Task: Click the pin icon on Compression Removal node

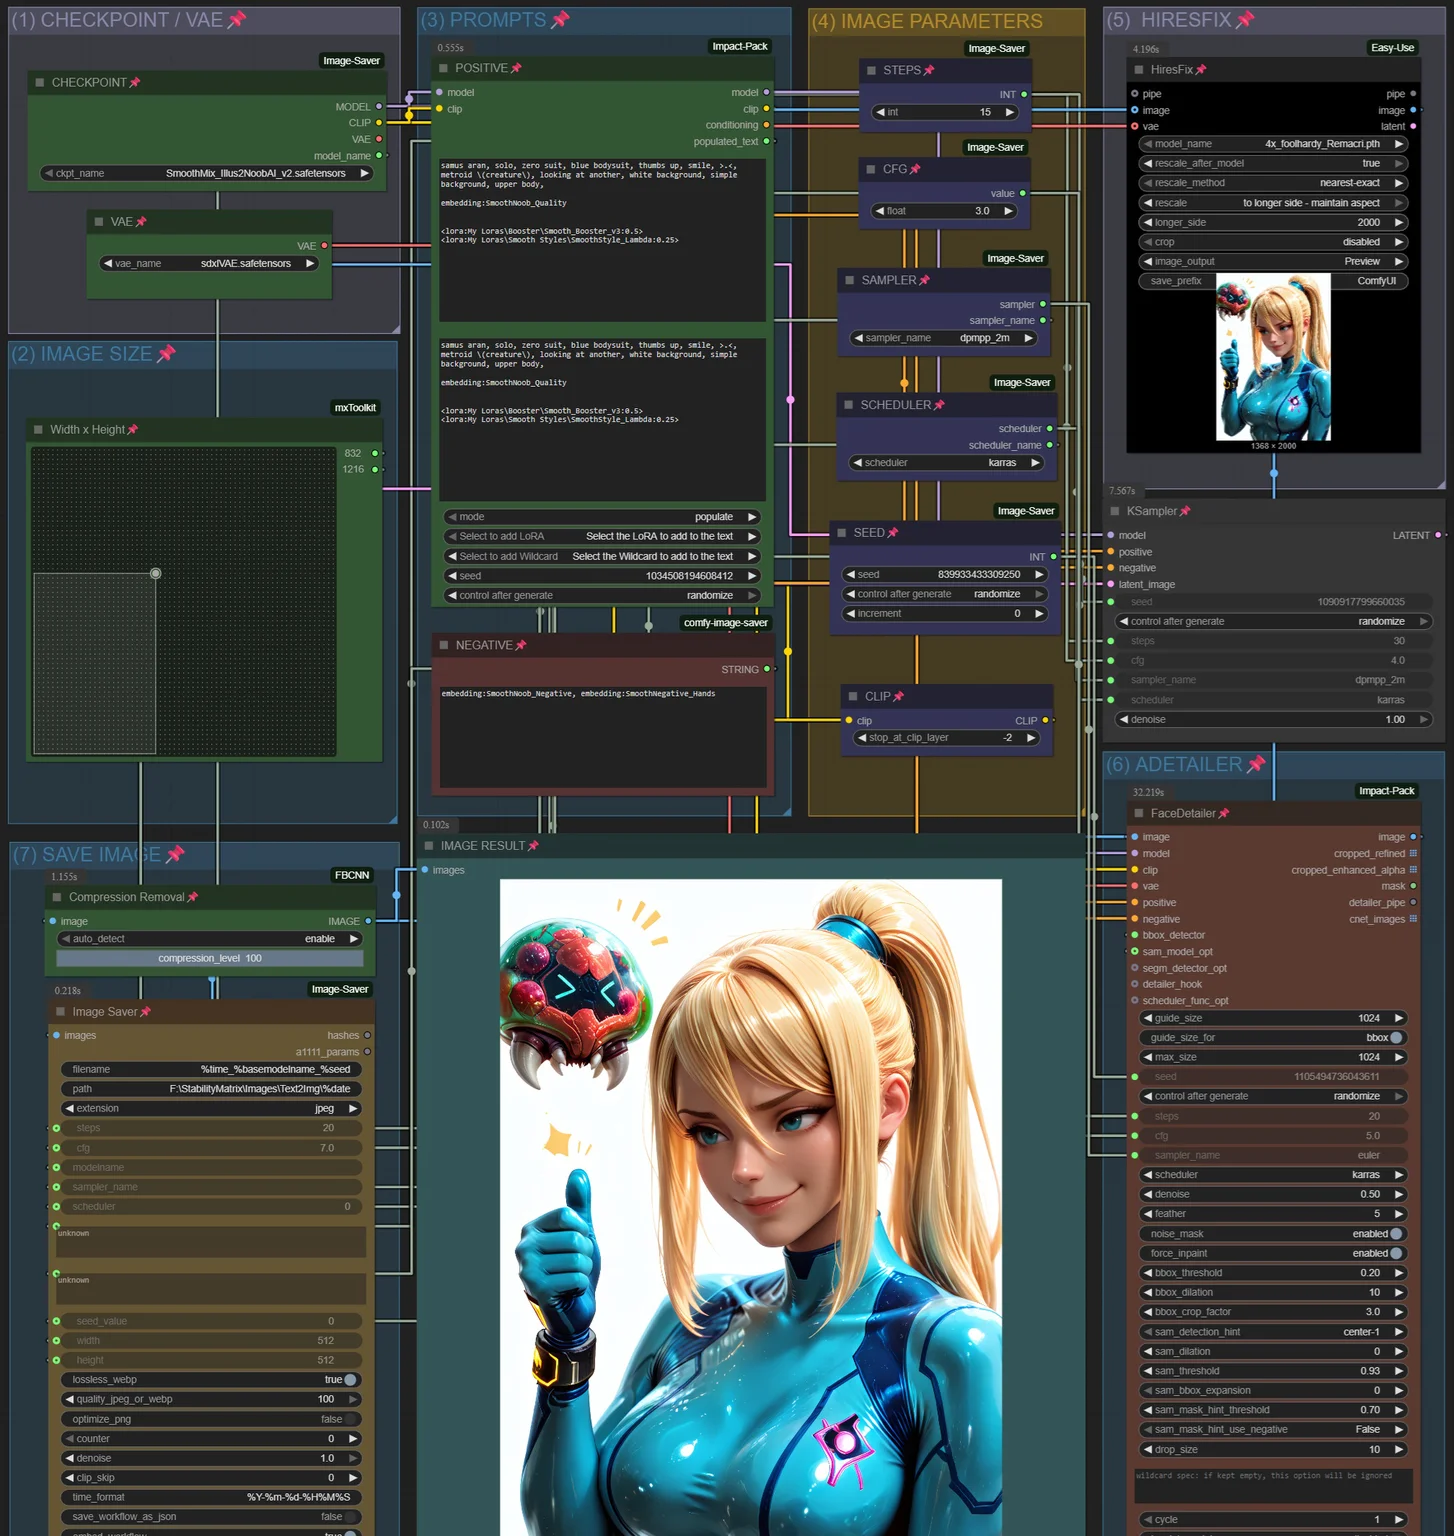Action: tap(193, 898)
